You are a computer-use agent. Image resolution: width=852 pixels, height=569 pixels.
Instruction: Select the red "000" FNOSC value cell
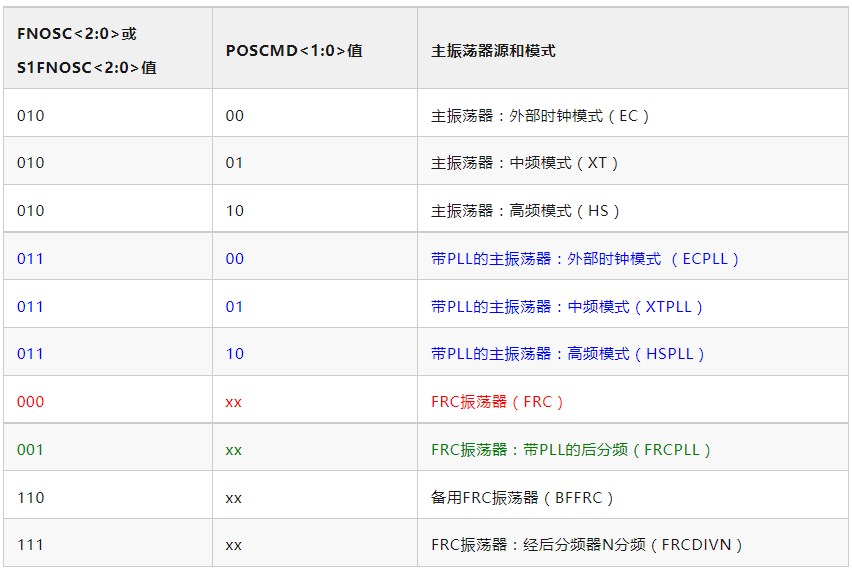pyautogui.click(x=108, y=399)
